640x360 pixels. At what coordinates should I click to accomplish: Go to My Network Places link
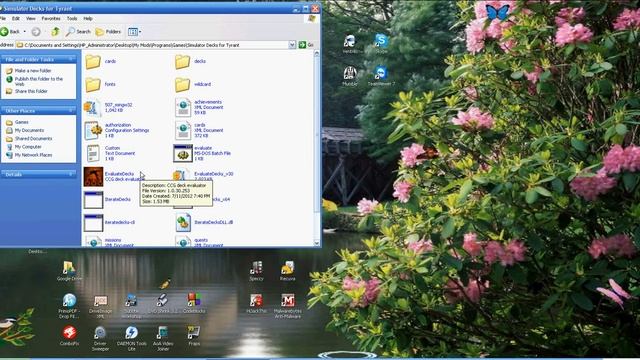click(x=33, y=155)
